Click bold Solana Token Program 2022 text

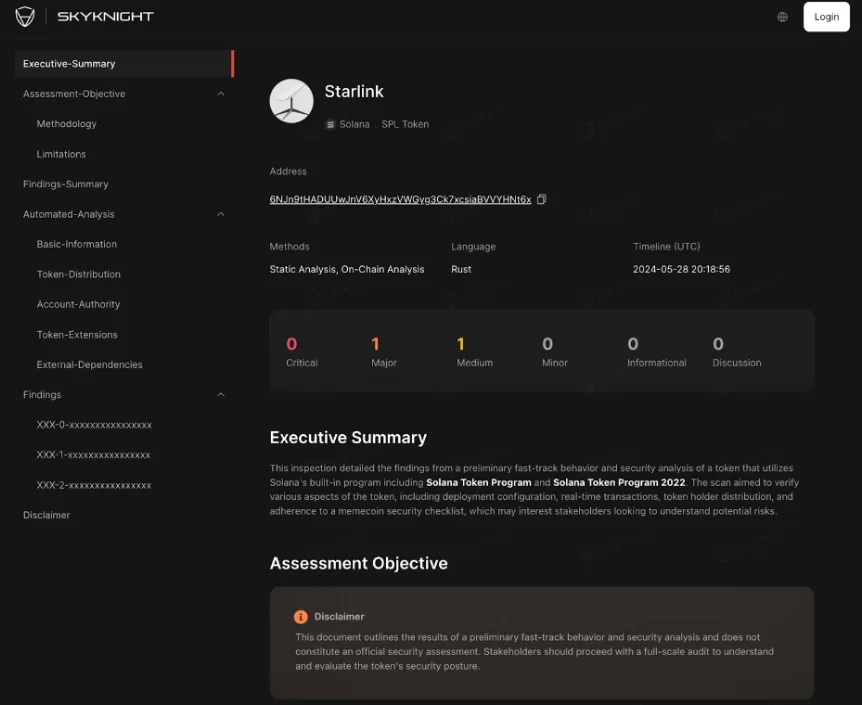(x=619, y=482)
